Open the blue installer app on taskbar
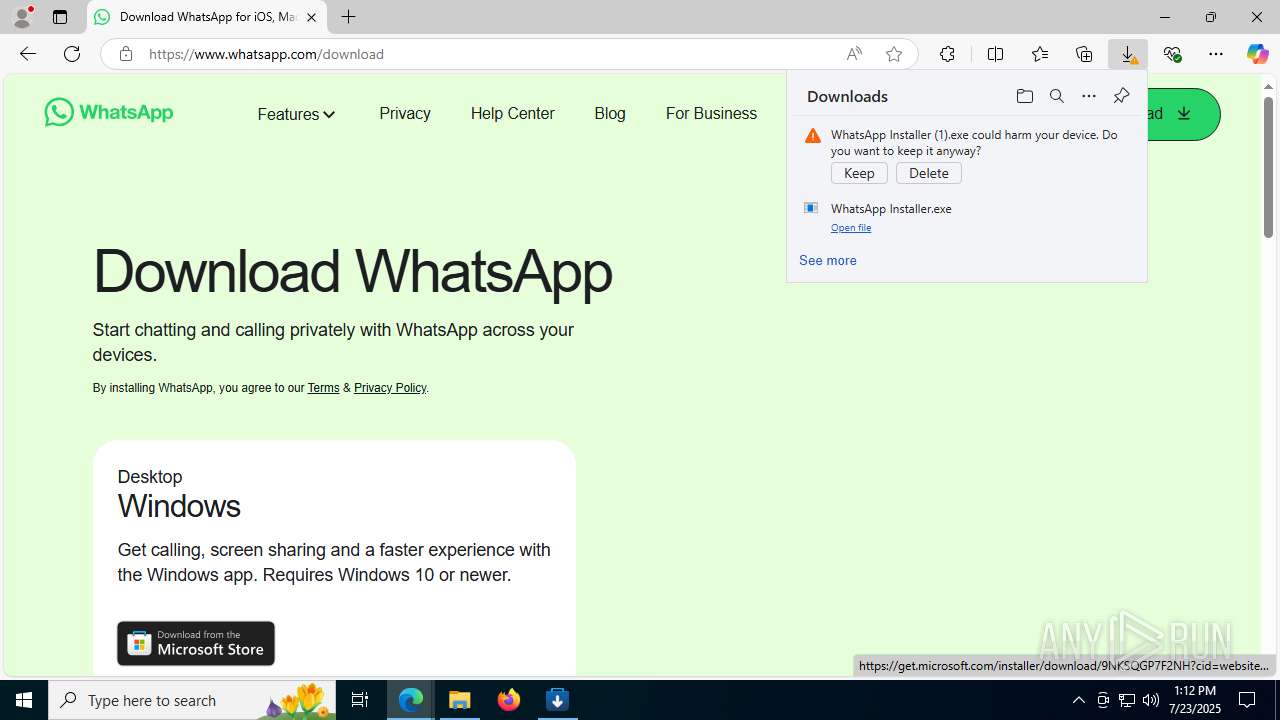This screenshot has width=1280, height=720. click(558, 700)
